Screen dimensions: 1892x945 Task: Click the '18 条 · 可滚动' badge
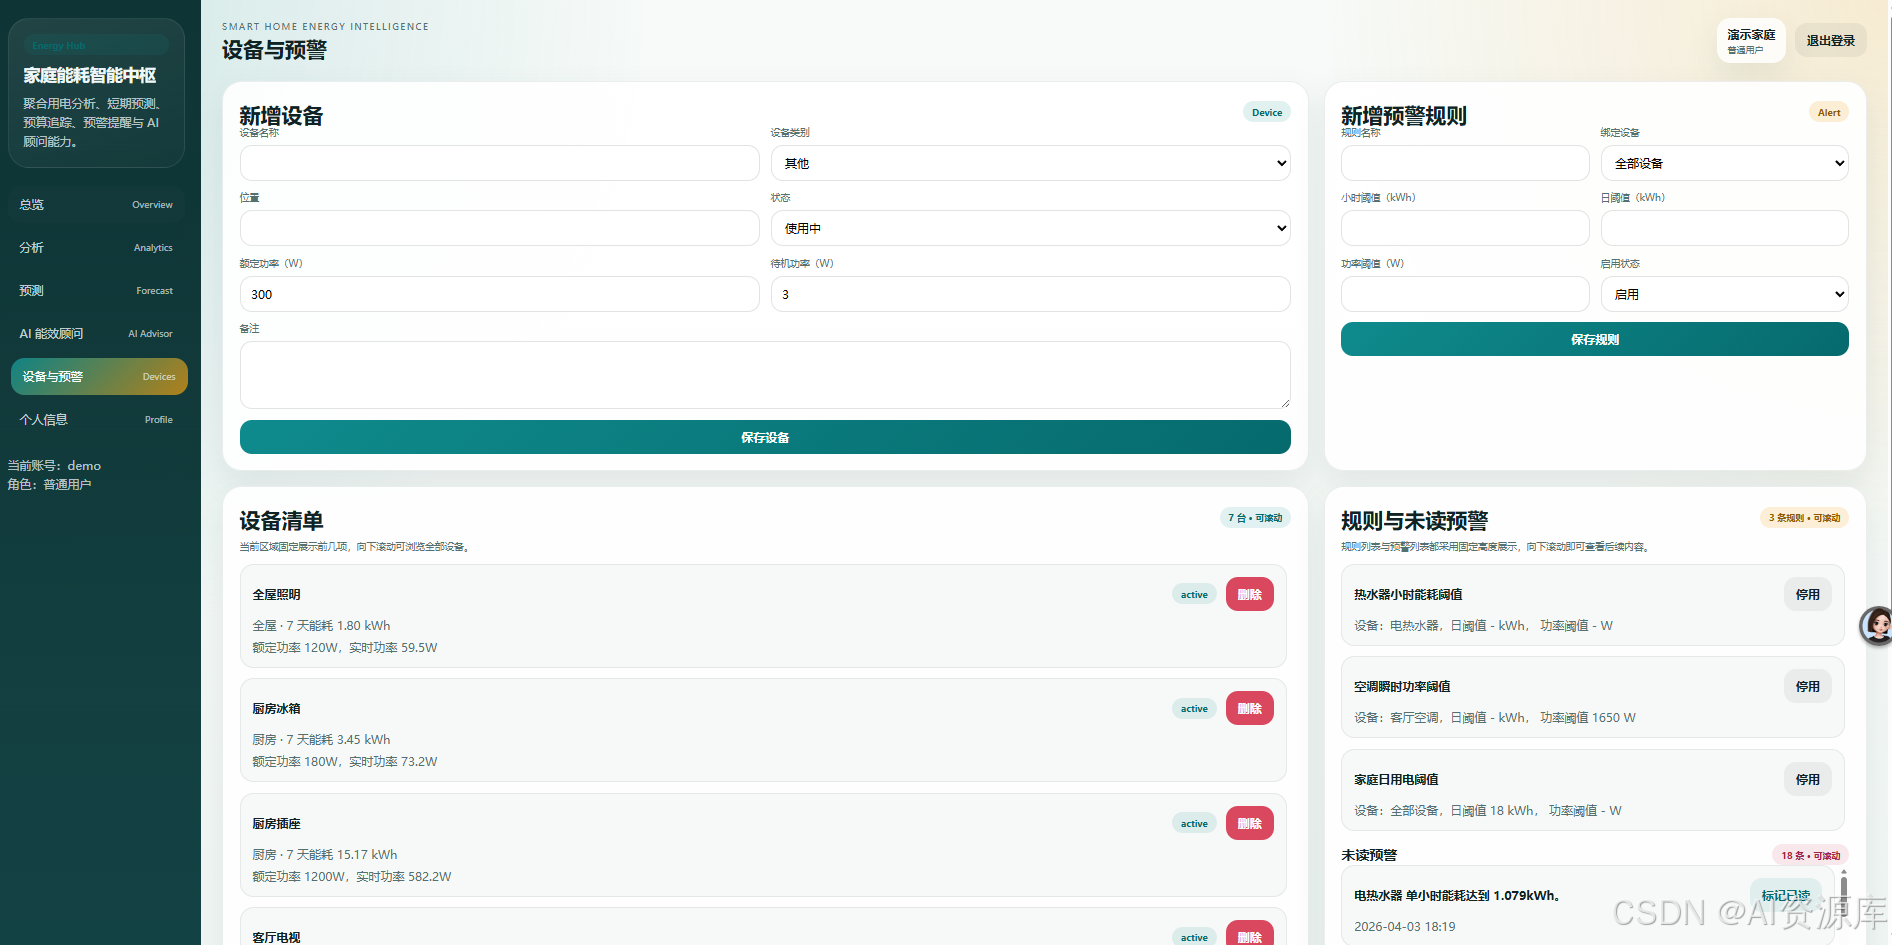[x=1810, y=855]
